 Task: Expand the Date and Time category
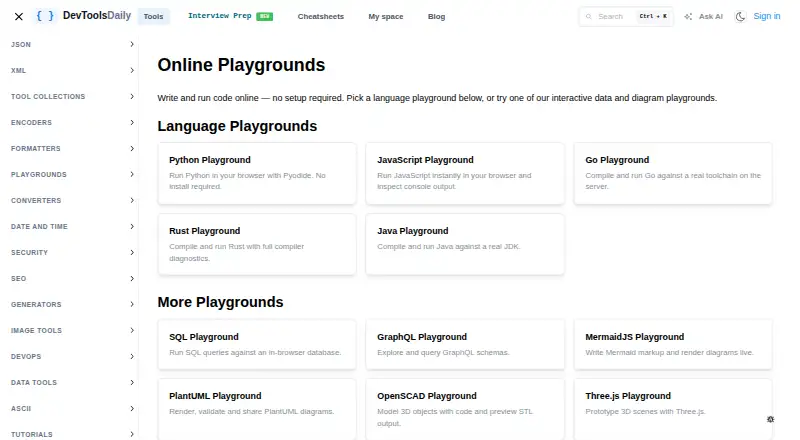click(72, 227)
